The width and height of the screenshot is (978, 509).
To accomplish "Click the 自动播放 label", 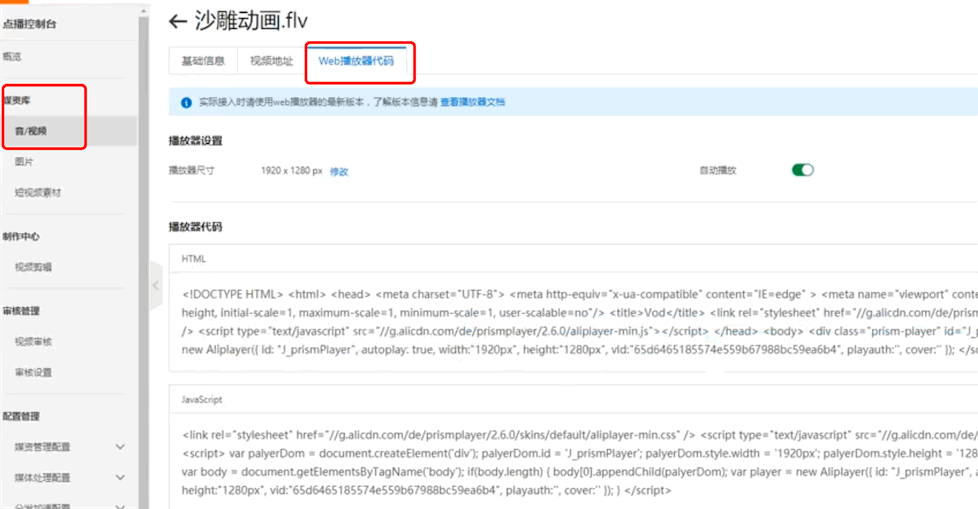I will [718, 170].
